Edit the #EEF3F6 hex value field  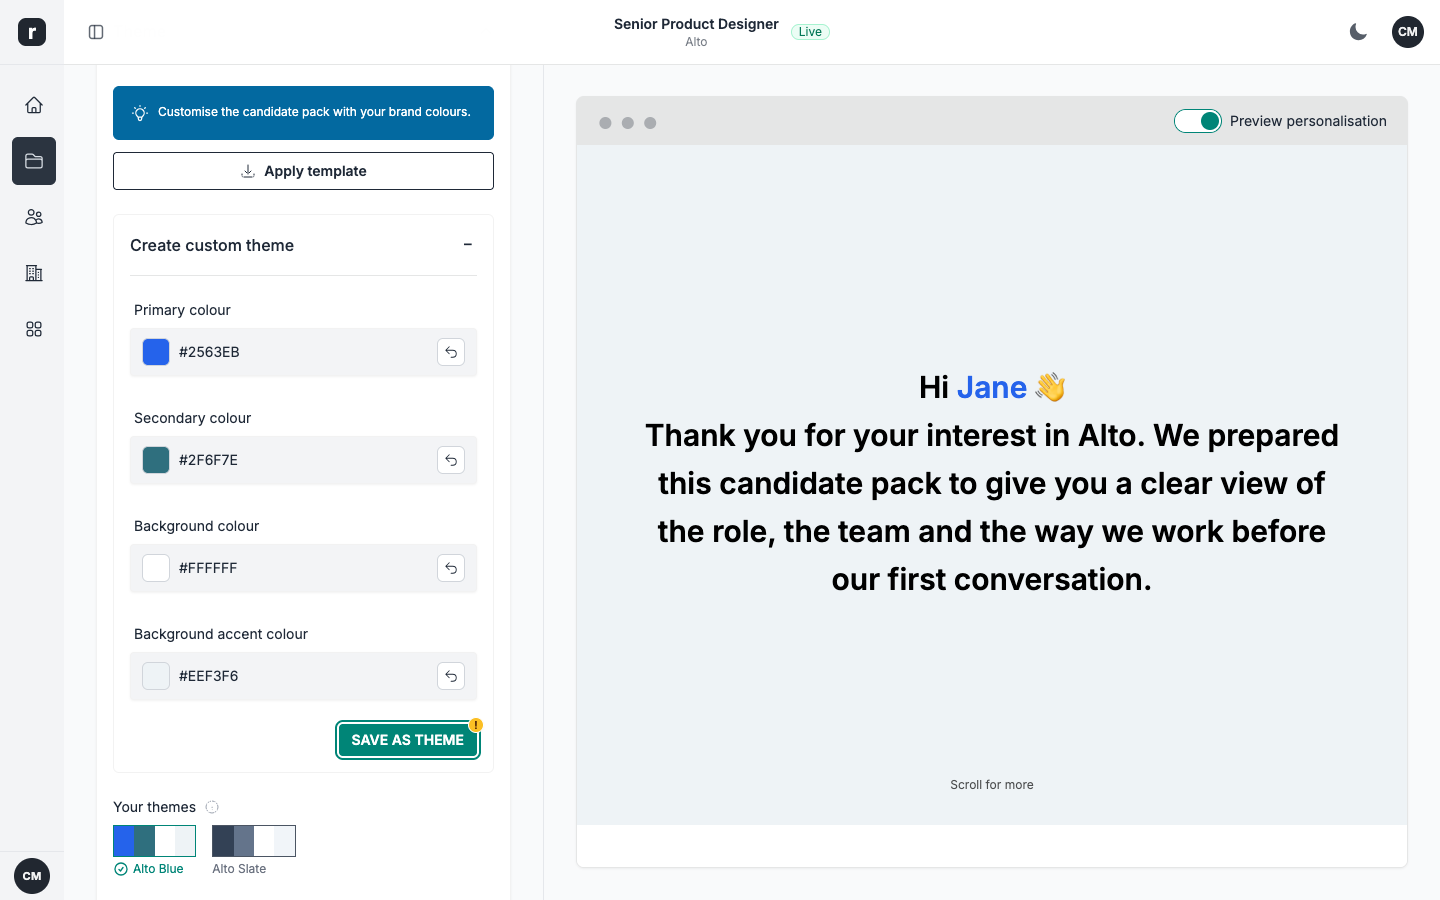303,676
